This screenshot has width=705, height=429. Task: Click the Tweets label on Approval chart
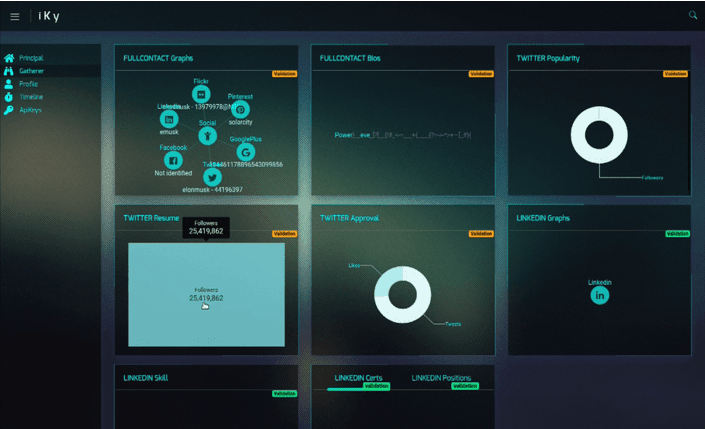(x=453, y=324)
